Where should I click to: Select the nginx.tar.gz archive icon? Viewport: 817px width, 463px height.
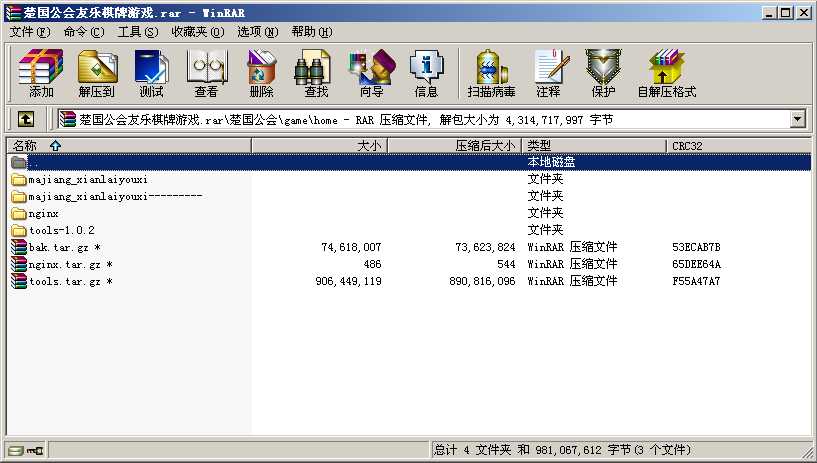tap(19, 264)
